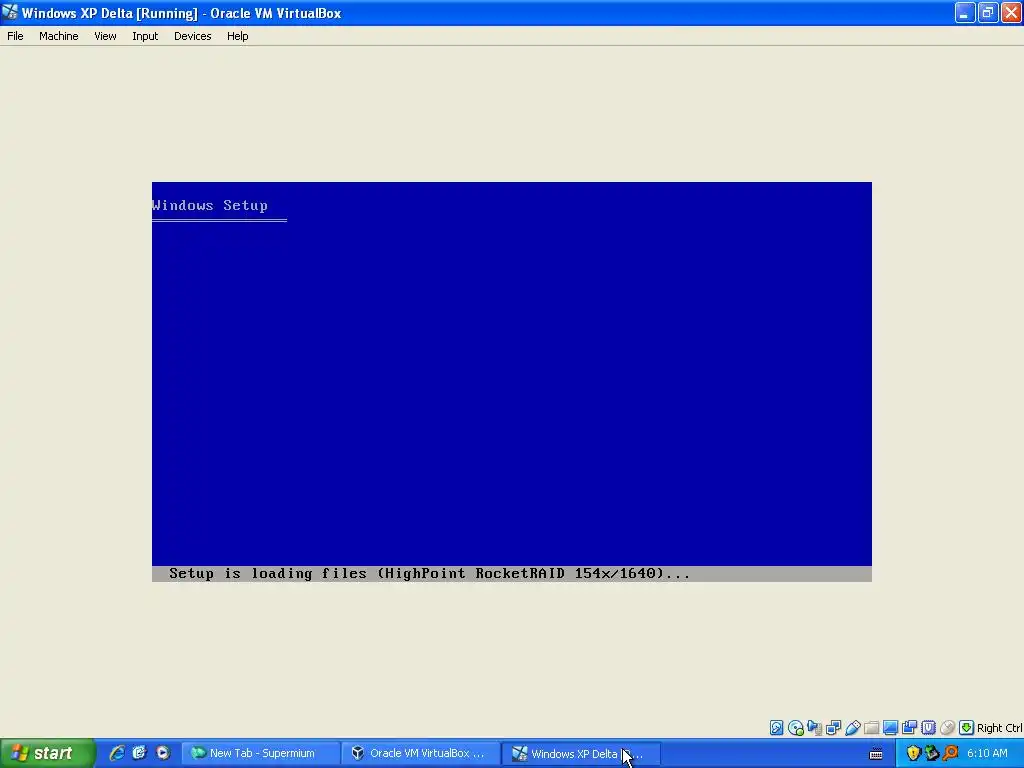Close the VirtualBox VM window

coord(1011,12)
